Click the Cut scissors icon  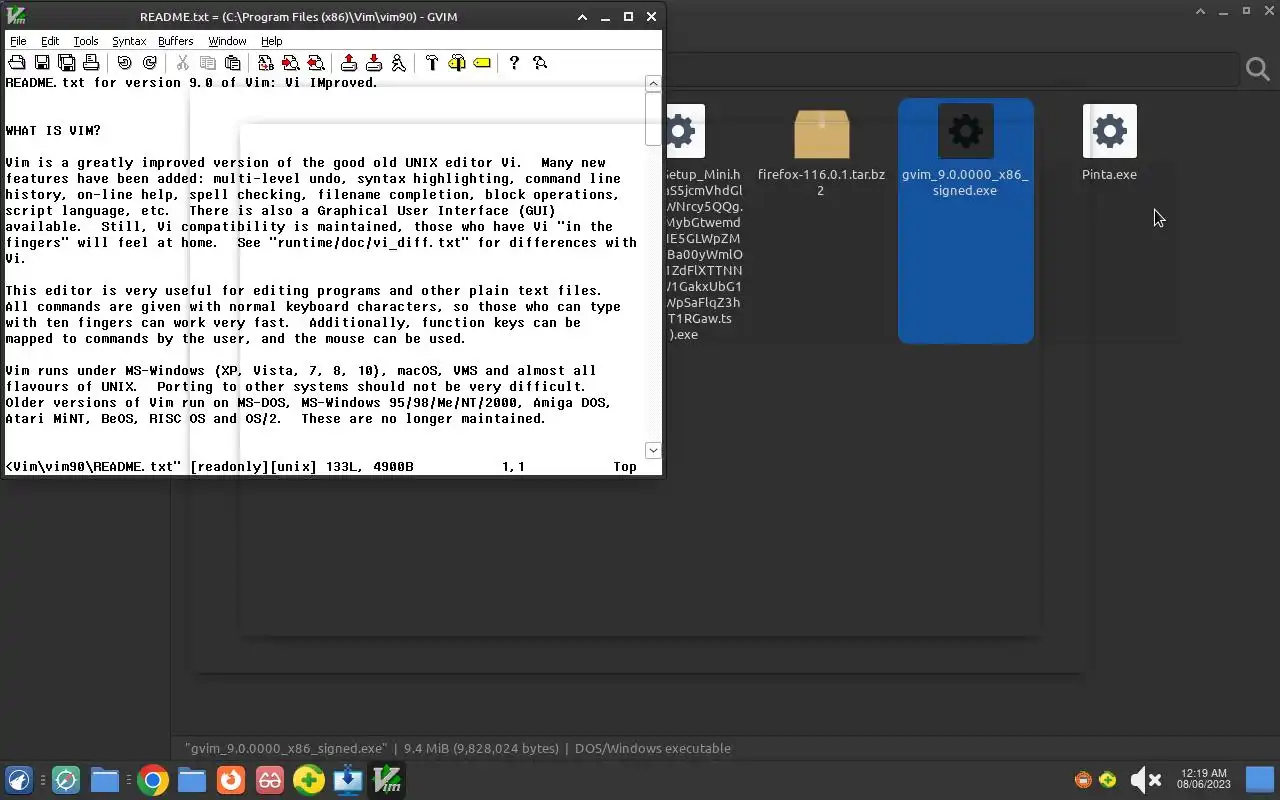point(183,63)
